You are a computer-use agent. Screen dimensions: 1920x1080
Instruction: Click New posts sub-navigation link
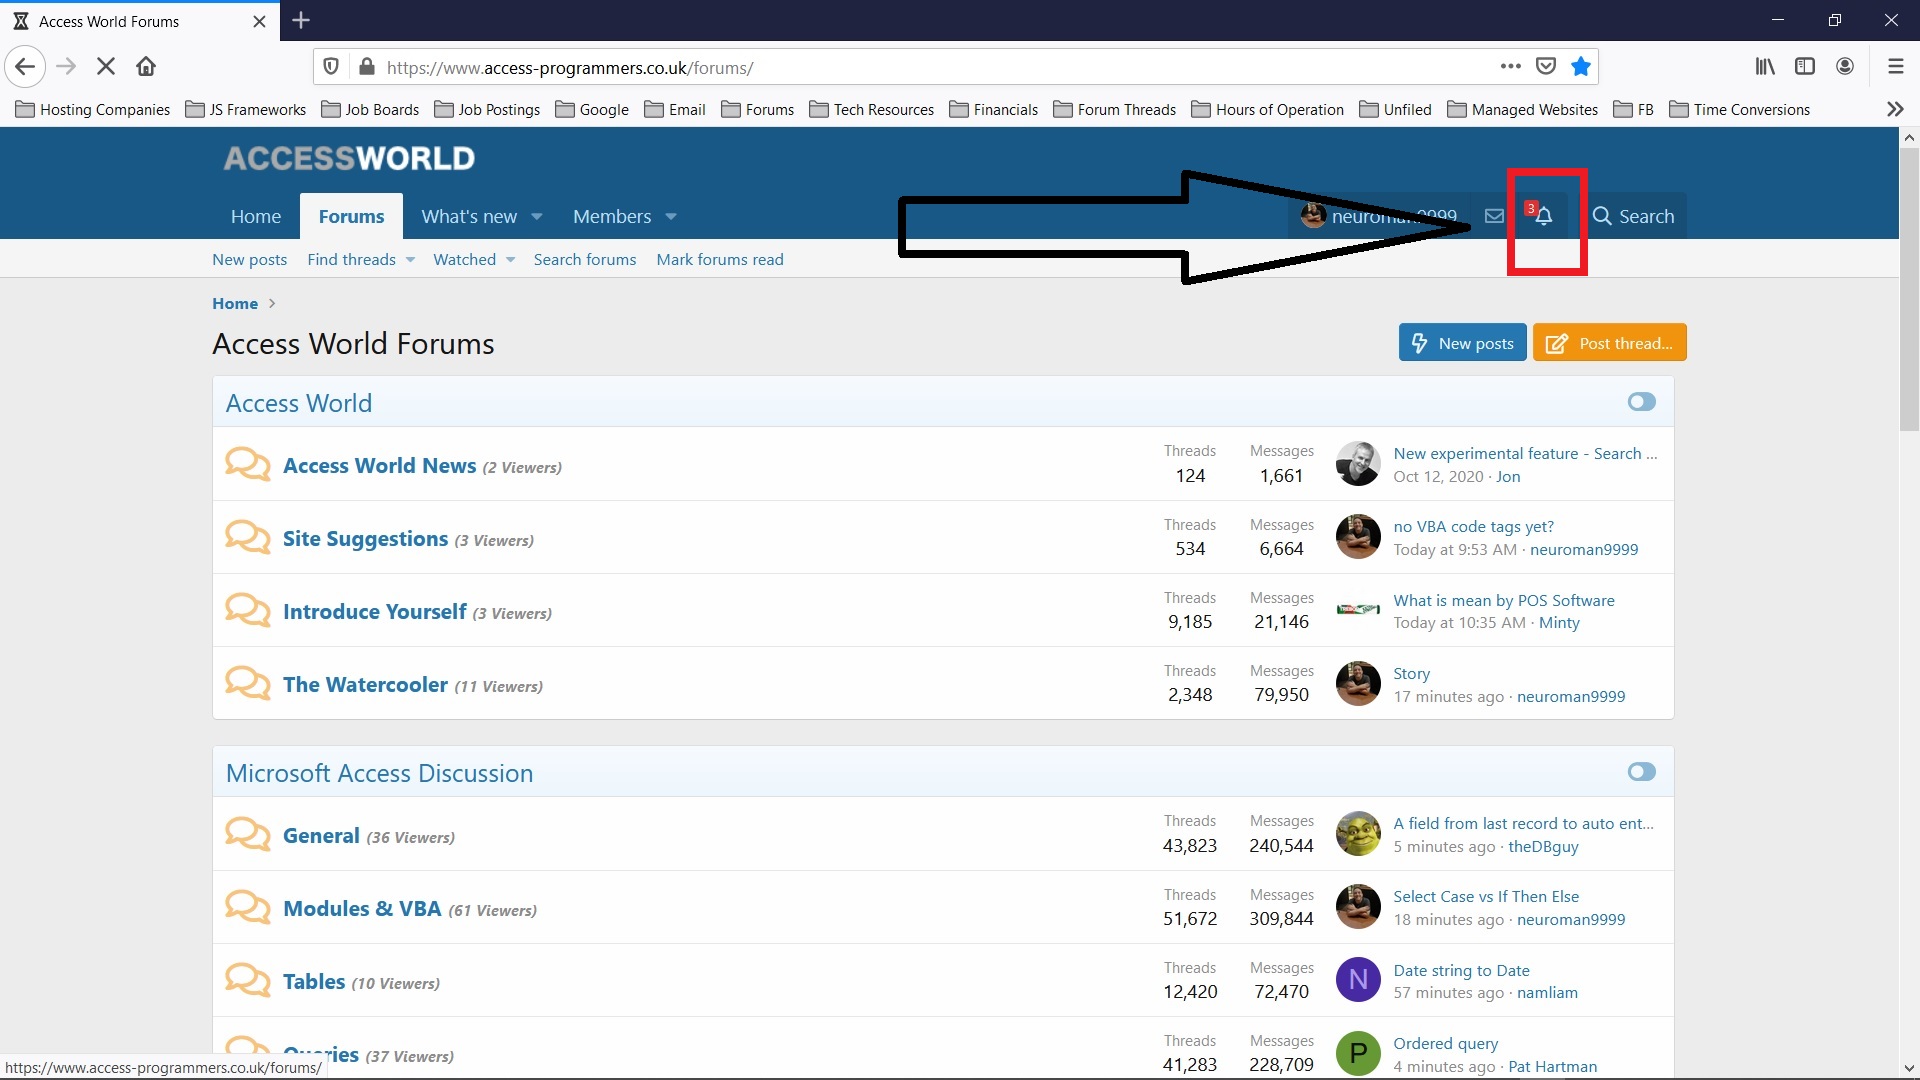tap(249, 260)
